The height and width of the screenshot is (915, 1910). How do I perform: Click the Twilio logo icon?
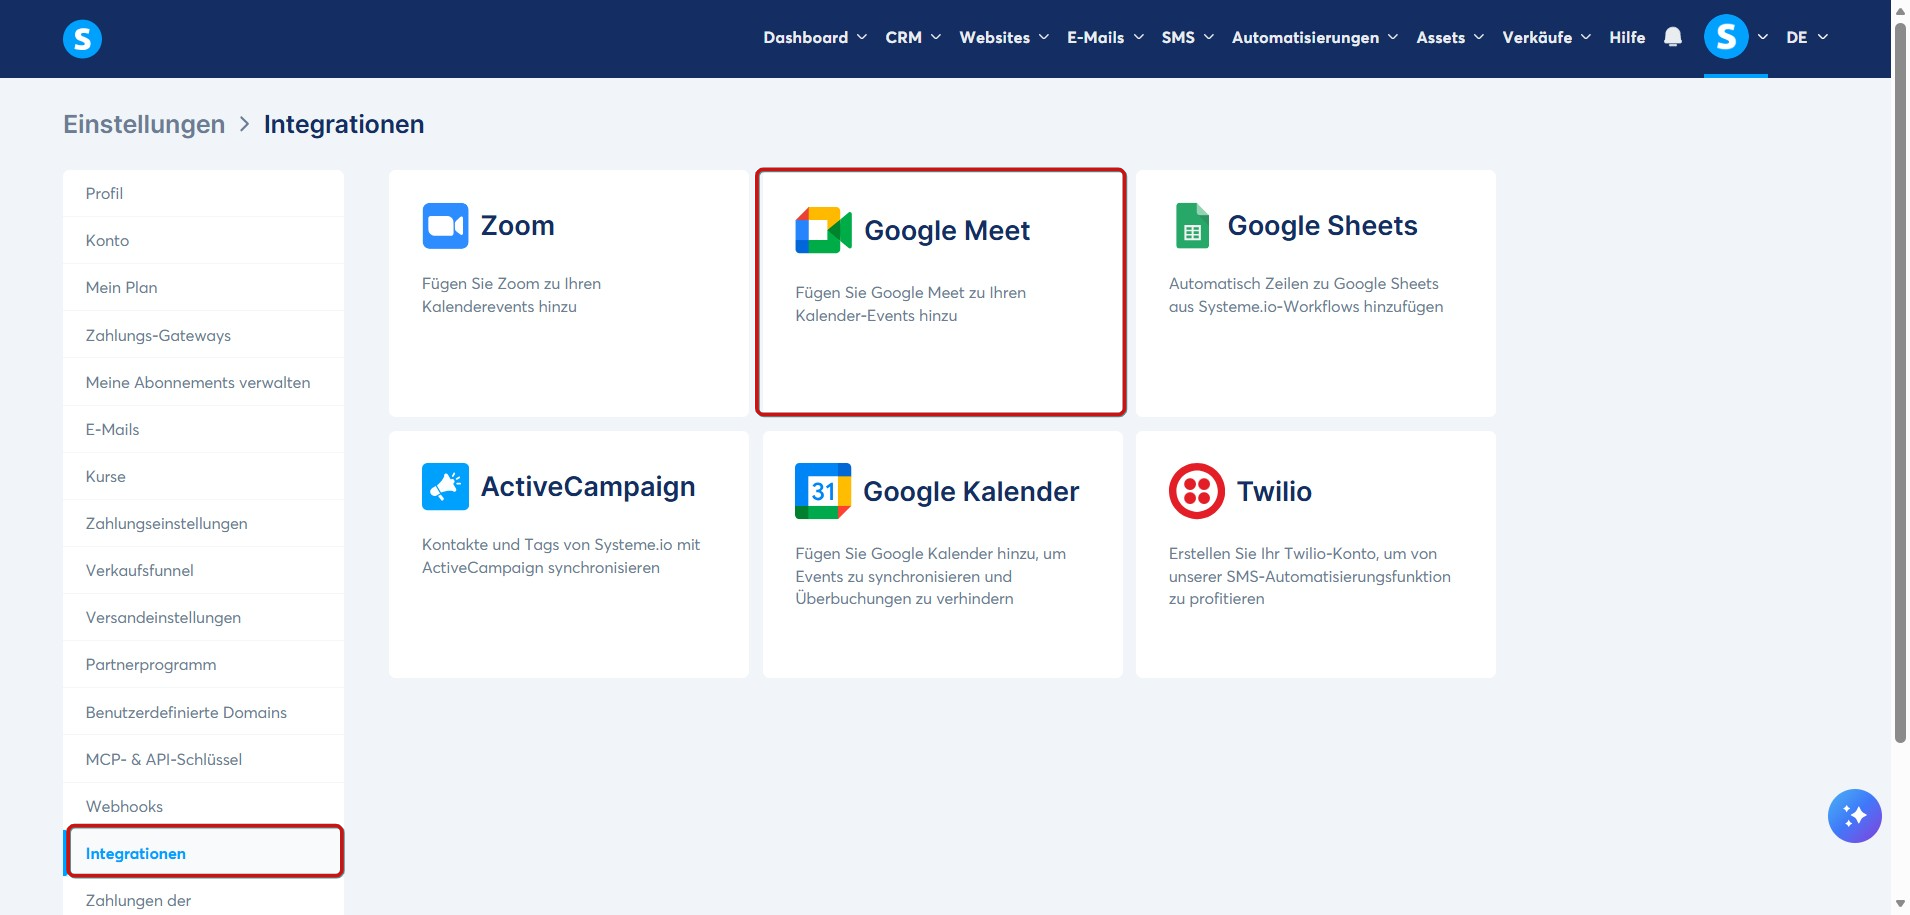point(1197,491)
